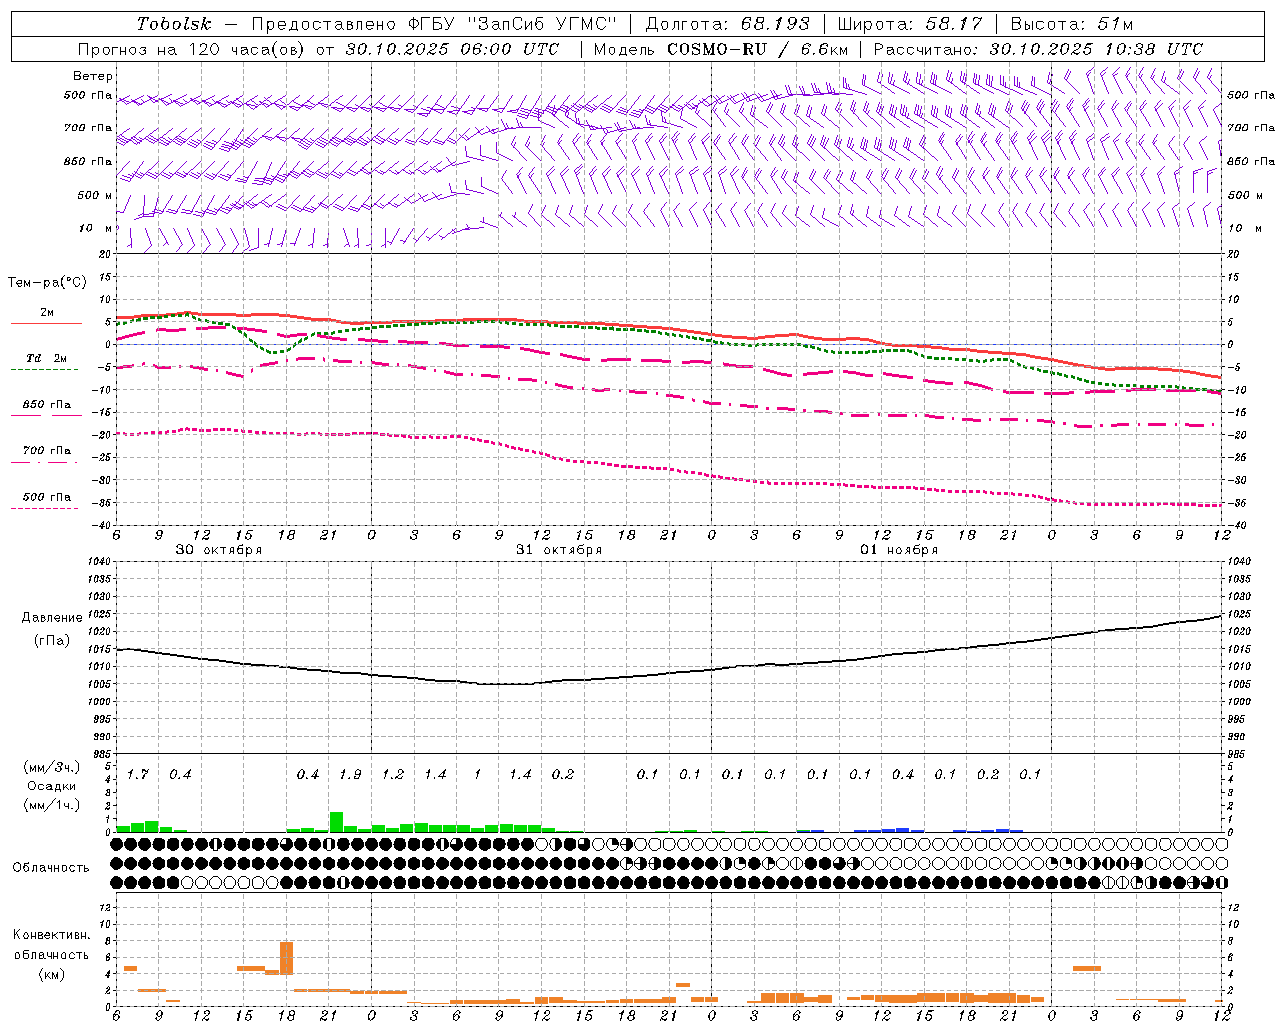Click the Td 2м dew point legend entry
This screenshot has height=1024, width=1280.
tap(46, 362)
